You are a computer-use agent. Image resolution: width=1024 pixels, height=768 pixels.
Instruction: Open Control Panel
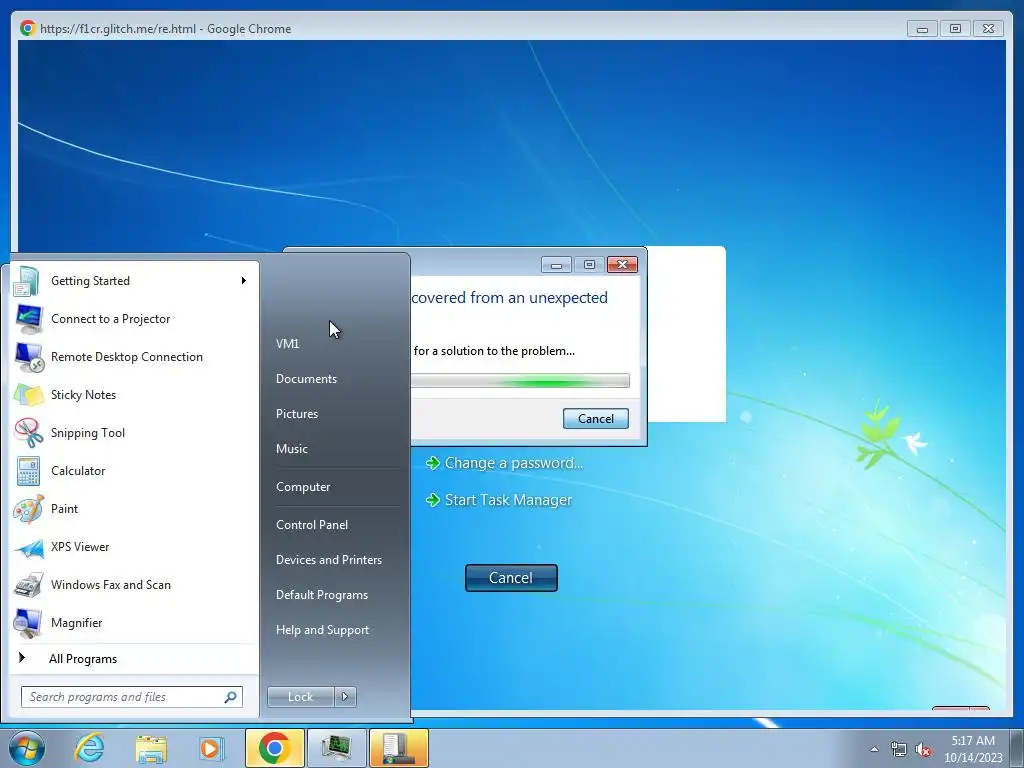[312, 525]
